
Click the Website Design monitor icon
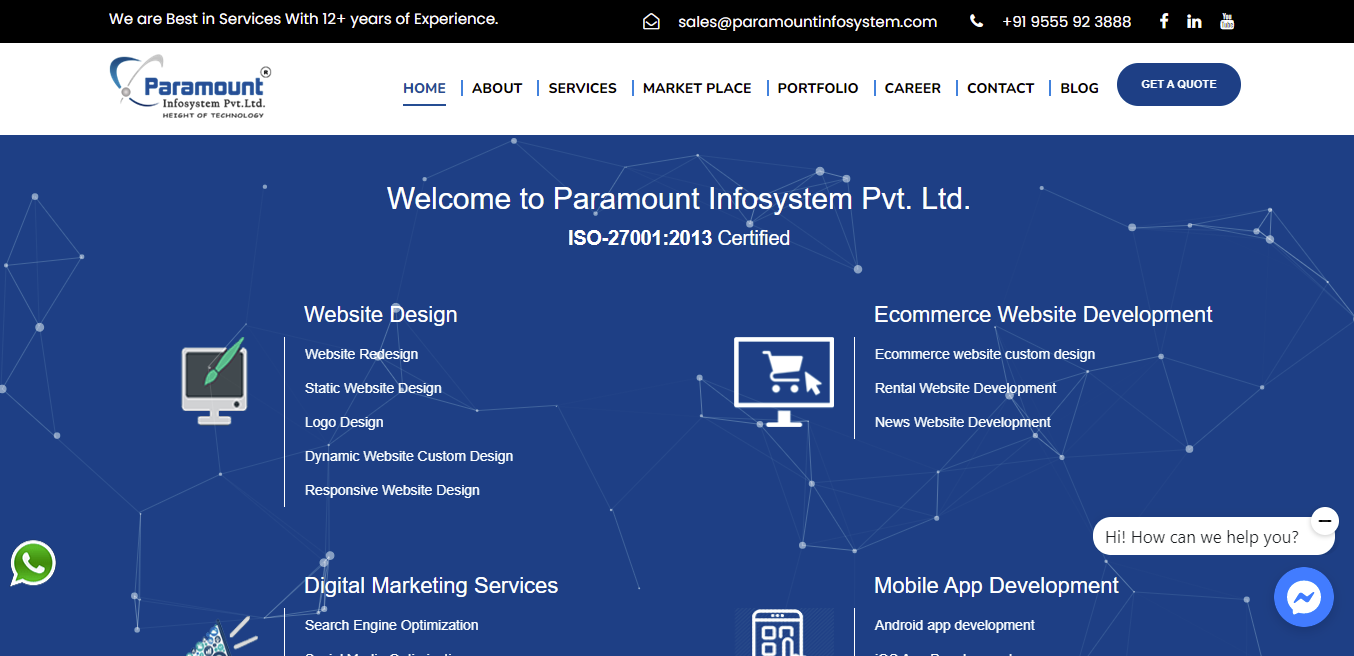(214, 381)
